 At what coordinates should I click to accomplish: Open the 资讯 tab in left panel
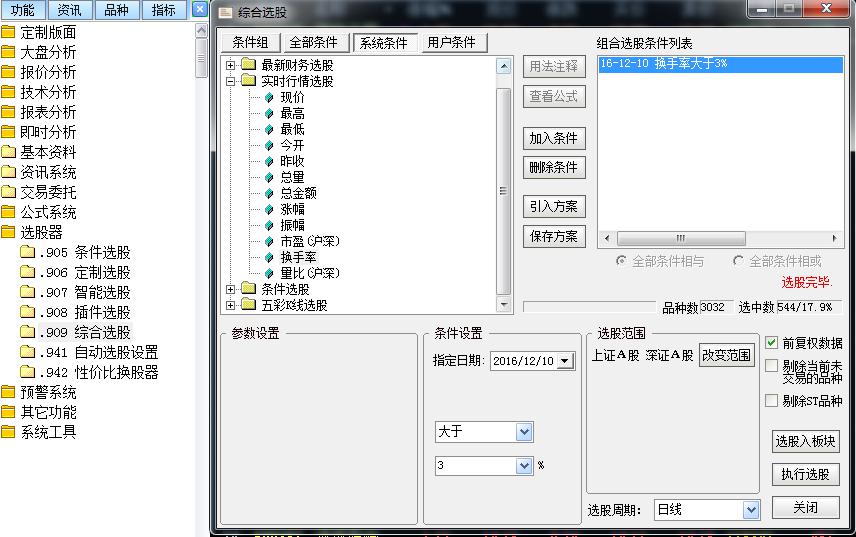click(x=69, y=10)
